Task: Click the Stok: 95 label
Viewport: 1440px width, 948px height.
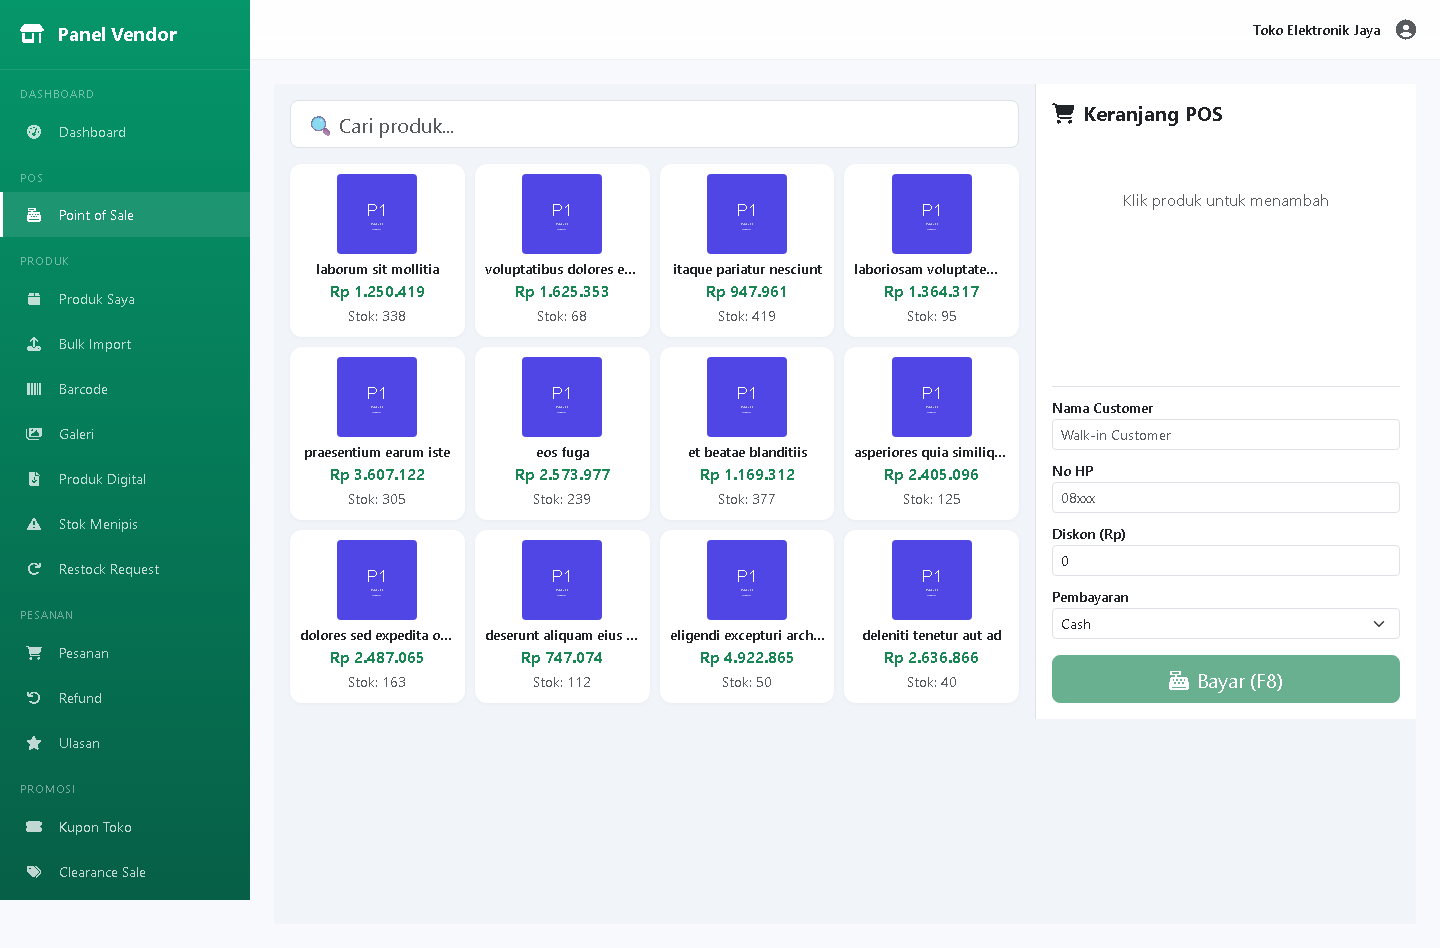Action: click(932, 316)
